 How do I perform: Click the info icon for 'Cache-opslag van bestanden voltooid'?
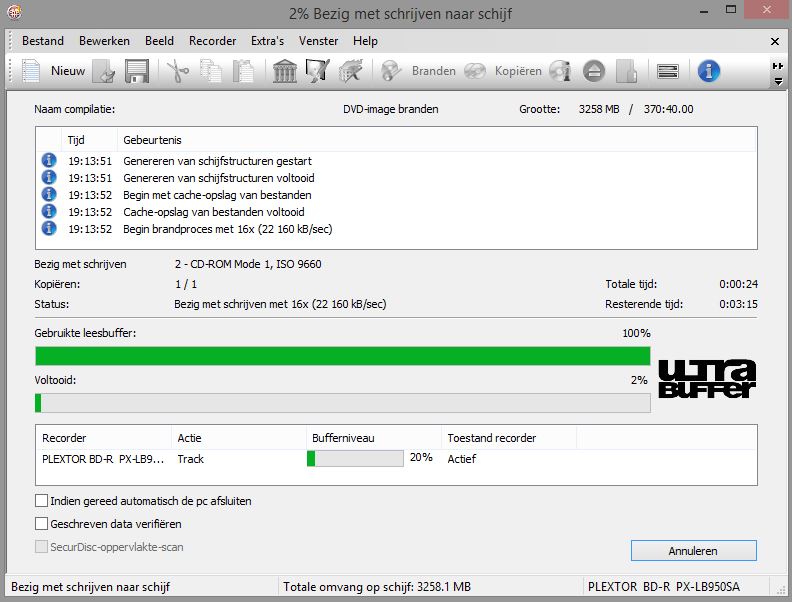(48, 211)
